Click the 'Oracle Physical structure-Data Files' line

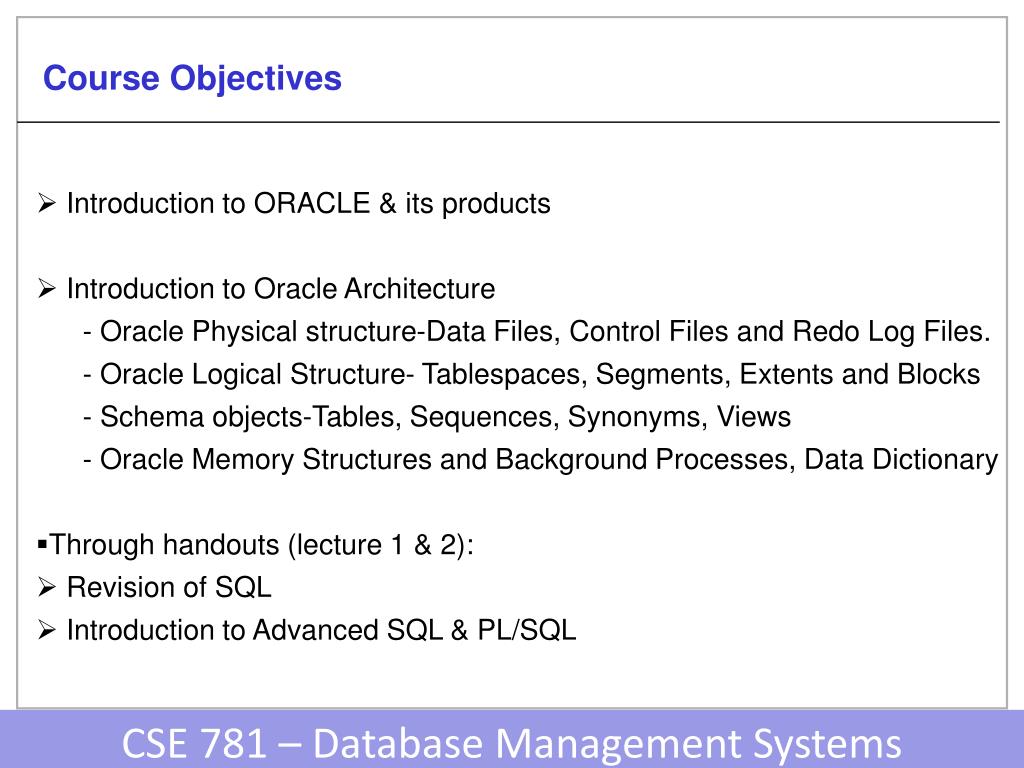pos(537,332)
